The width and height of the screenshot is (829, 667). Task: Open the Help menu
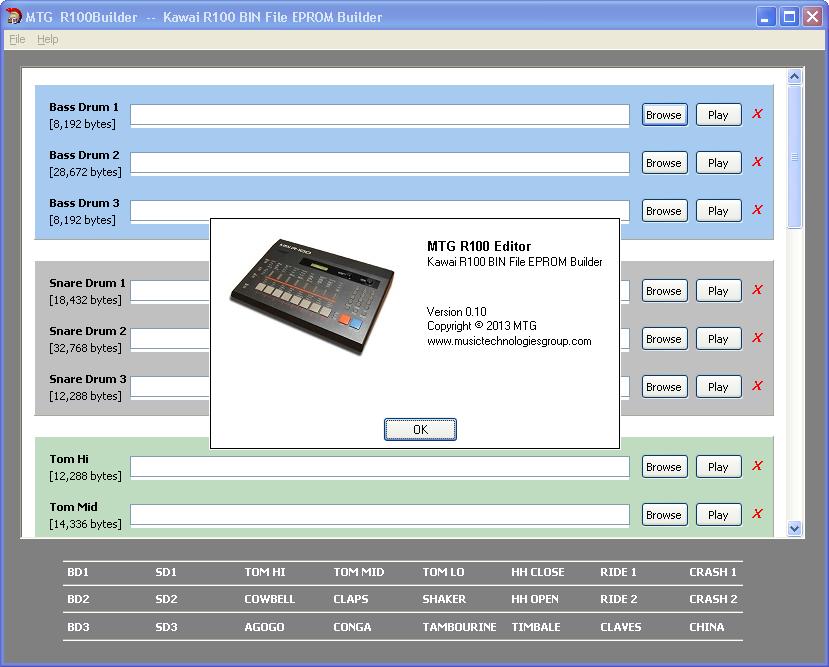[x=48, y=39]
